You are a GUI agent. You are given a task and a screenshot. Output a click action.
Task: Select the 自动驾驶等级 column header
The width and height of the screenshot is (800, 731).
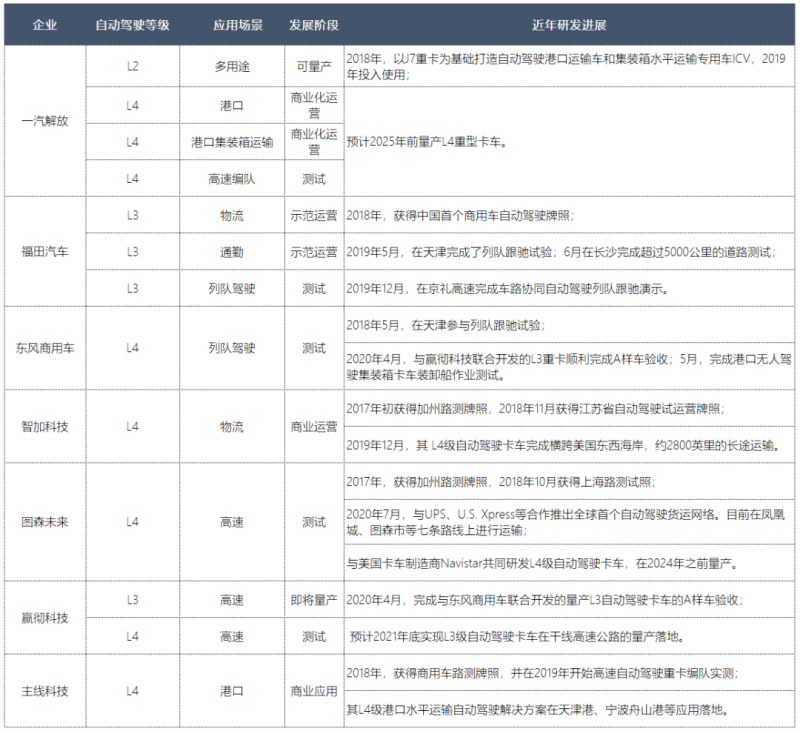(132, 23)
